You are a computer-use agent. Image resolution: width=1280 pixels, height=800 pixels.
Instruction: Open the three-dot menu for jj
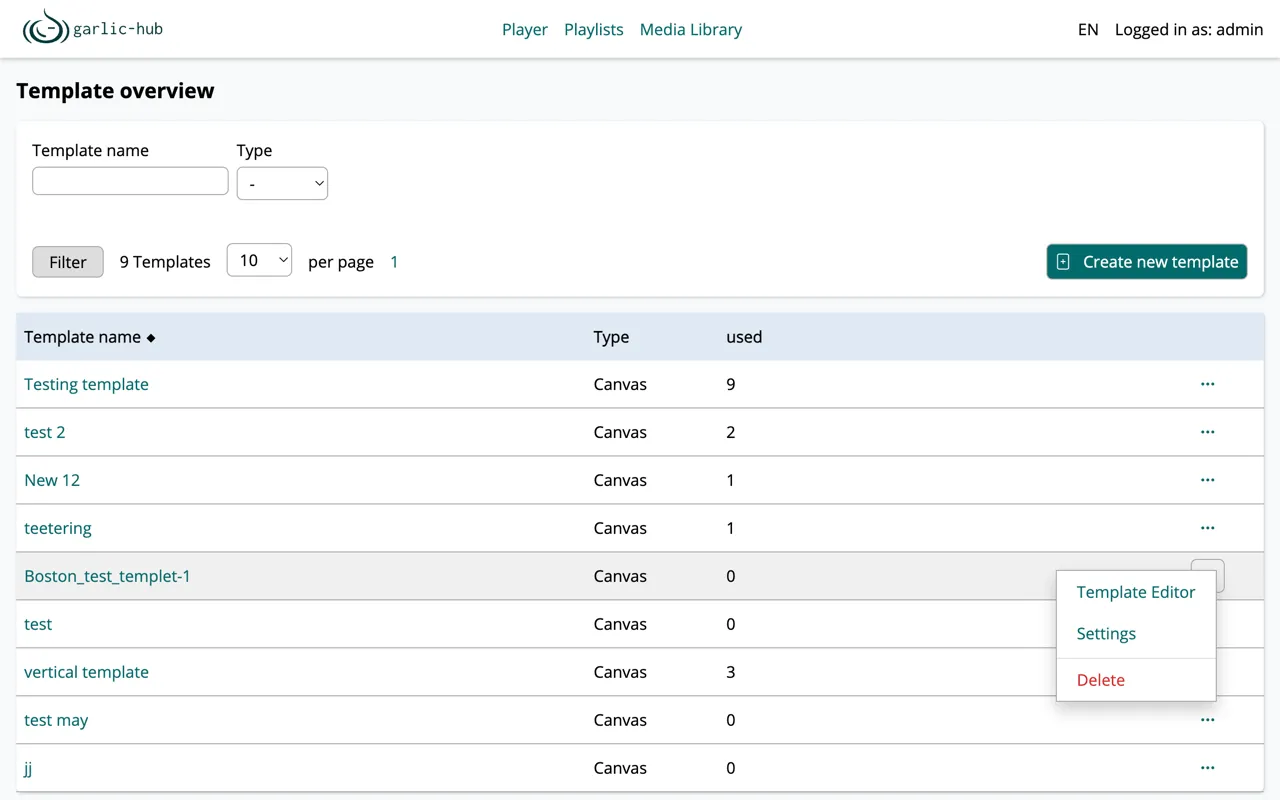(x=1207, y=768)
